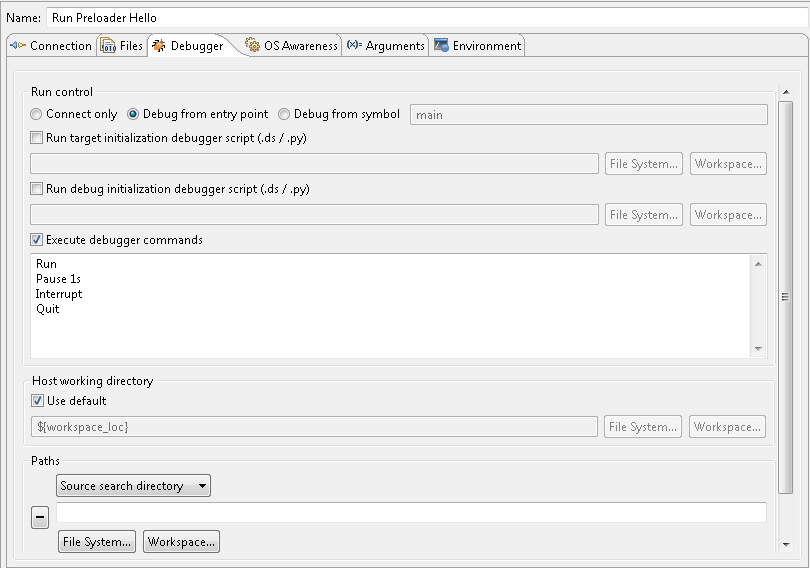Open the Files tab
Screen dimensions: 810x568
(122, 45)
